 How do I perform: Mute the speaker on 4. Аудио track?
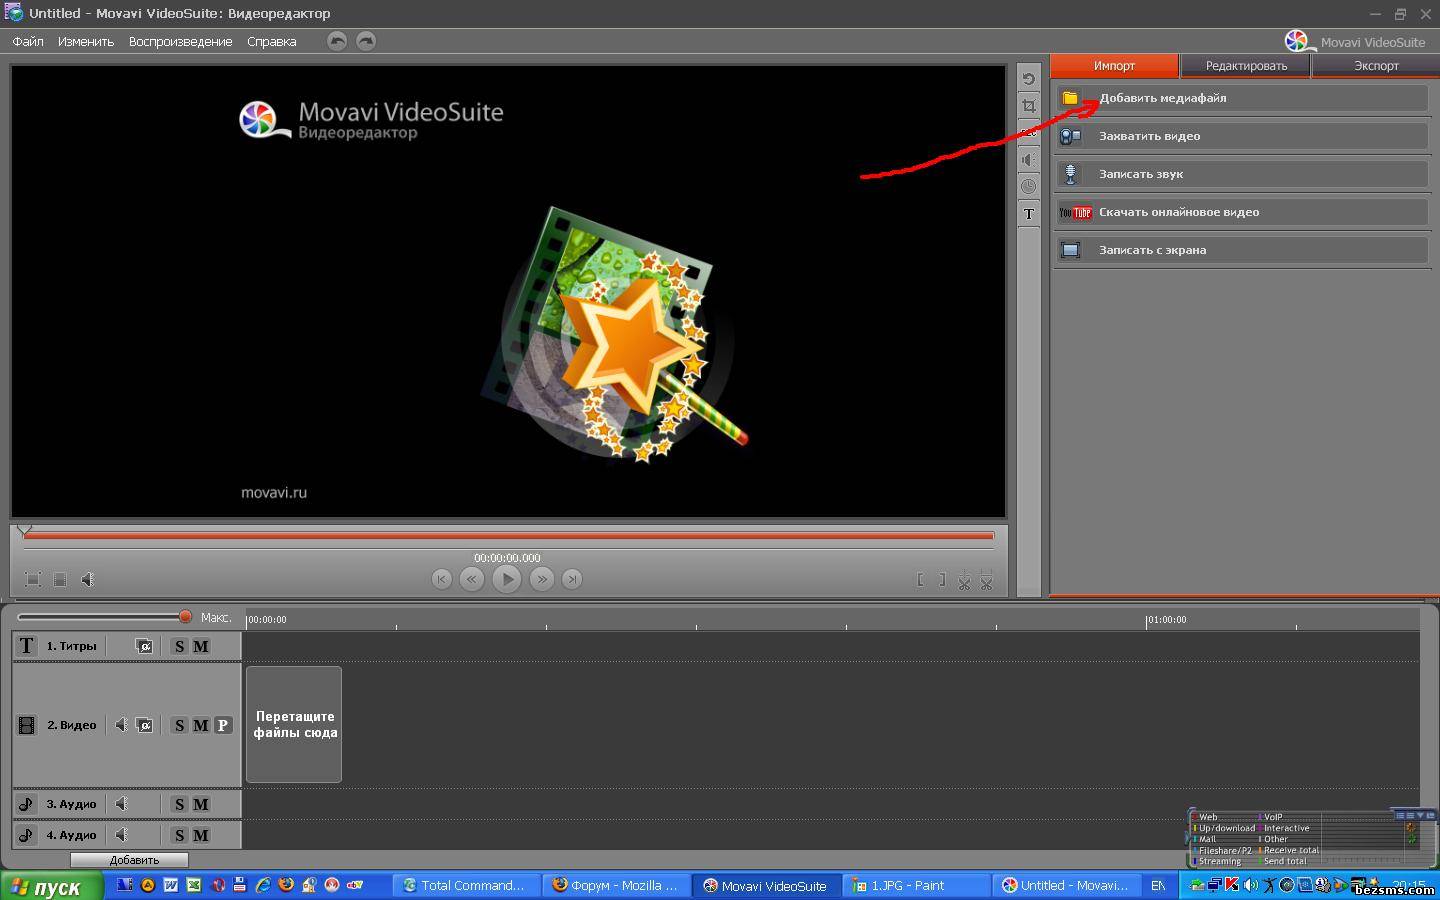coord(121,835)
